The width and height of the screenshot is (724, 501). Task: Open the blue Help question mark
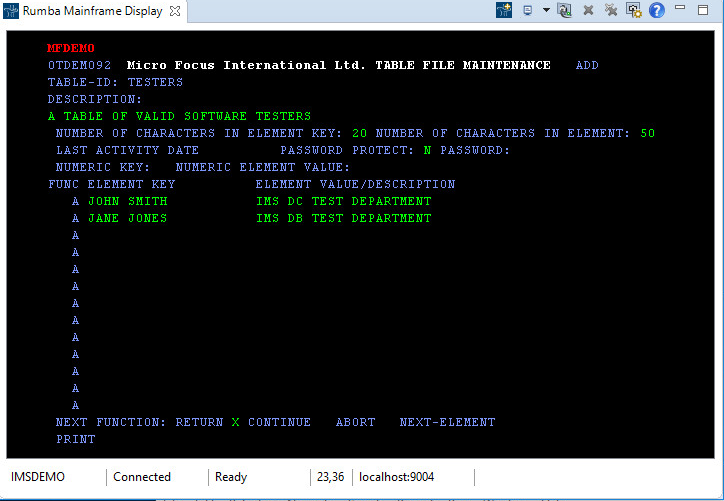(x=657, y=10)
